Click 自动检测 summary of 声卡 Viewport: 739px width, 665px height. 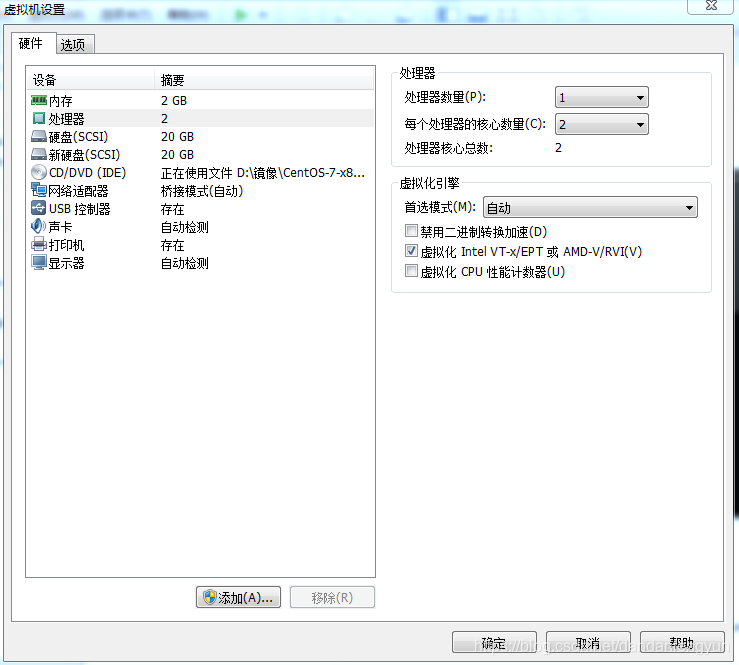pyautogui.click(x=185, y=227)
